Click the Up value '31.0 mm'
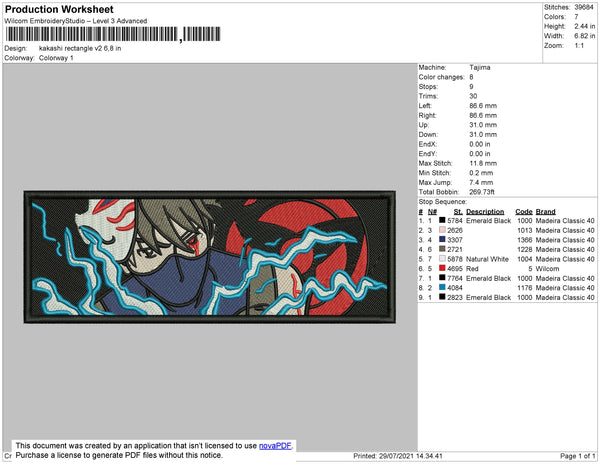Image resolution: width=600 pixels, height=464 pixels. coord(483,125)
